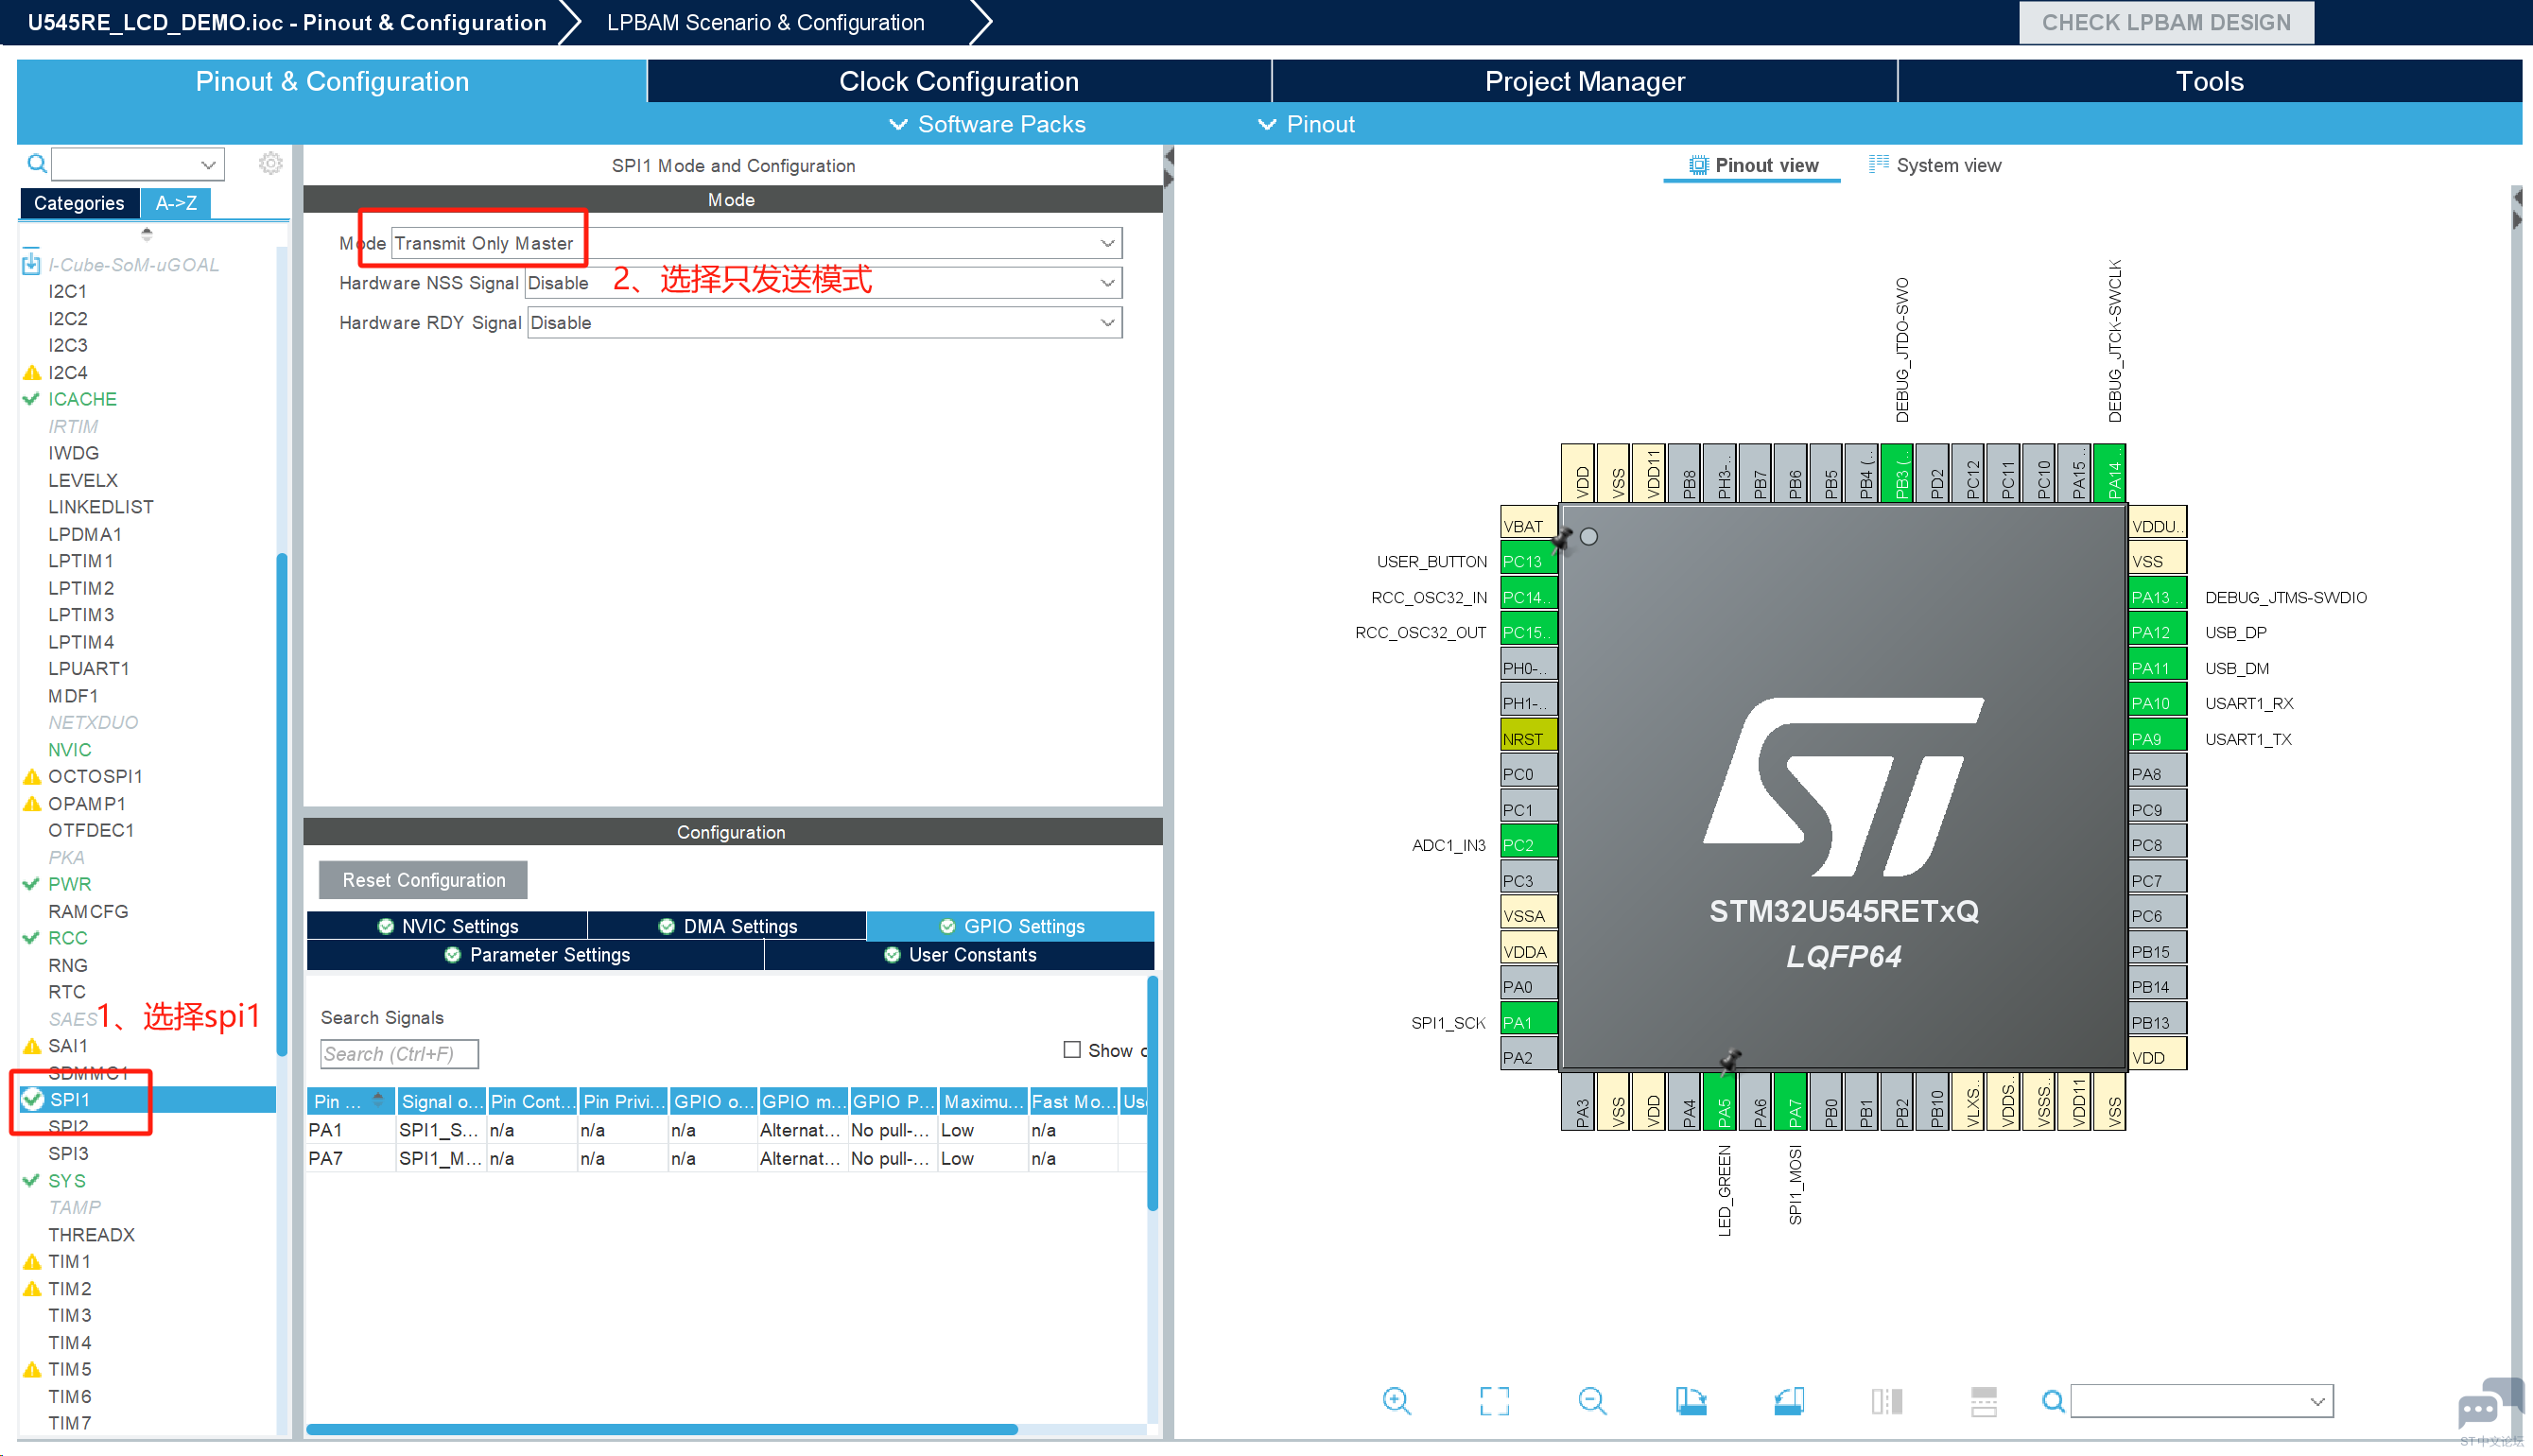Screen dimensions: 2533x1456
Task: Click the ICACHE green check icon
Action: [31, 399]
